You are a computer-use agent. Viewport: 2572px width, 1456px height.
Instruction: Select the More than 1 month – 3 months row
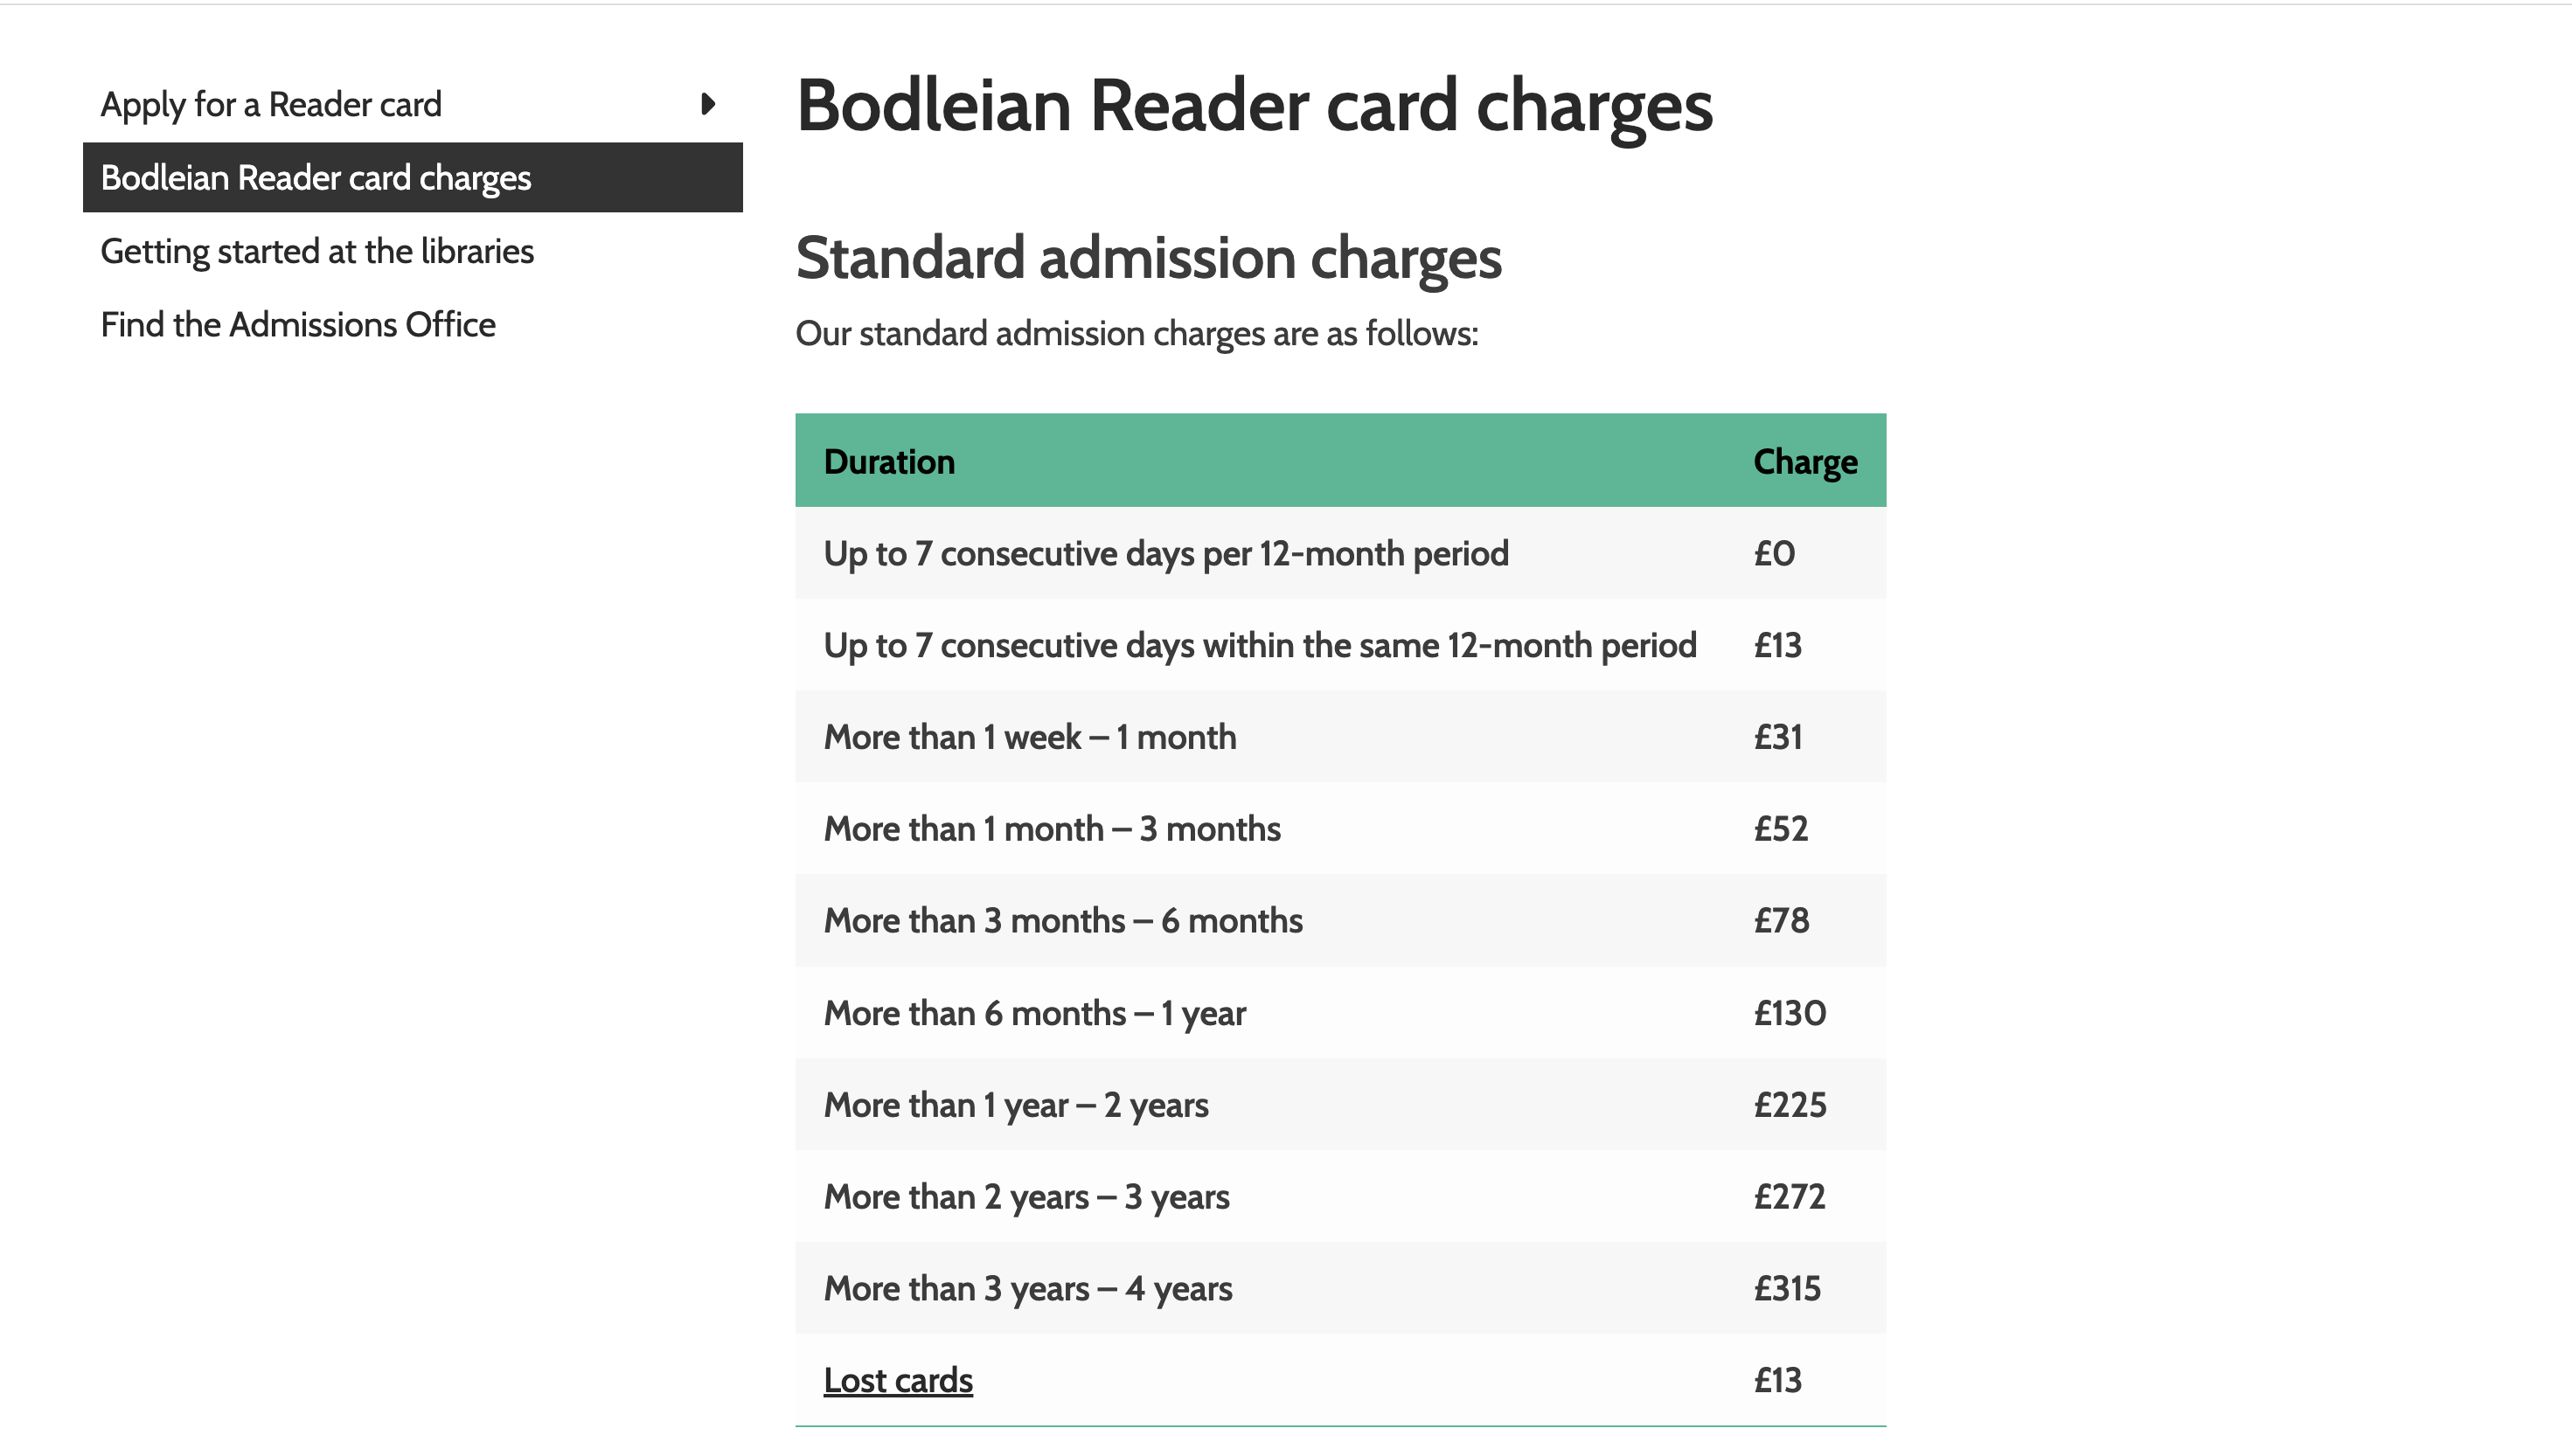point(1340,829)
